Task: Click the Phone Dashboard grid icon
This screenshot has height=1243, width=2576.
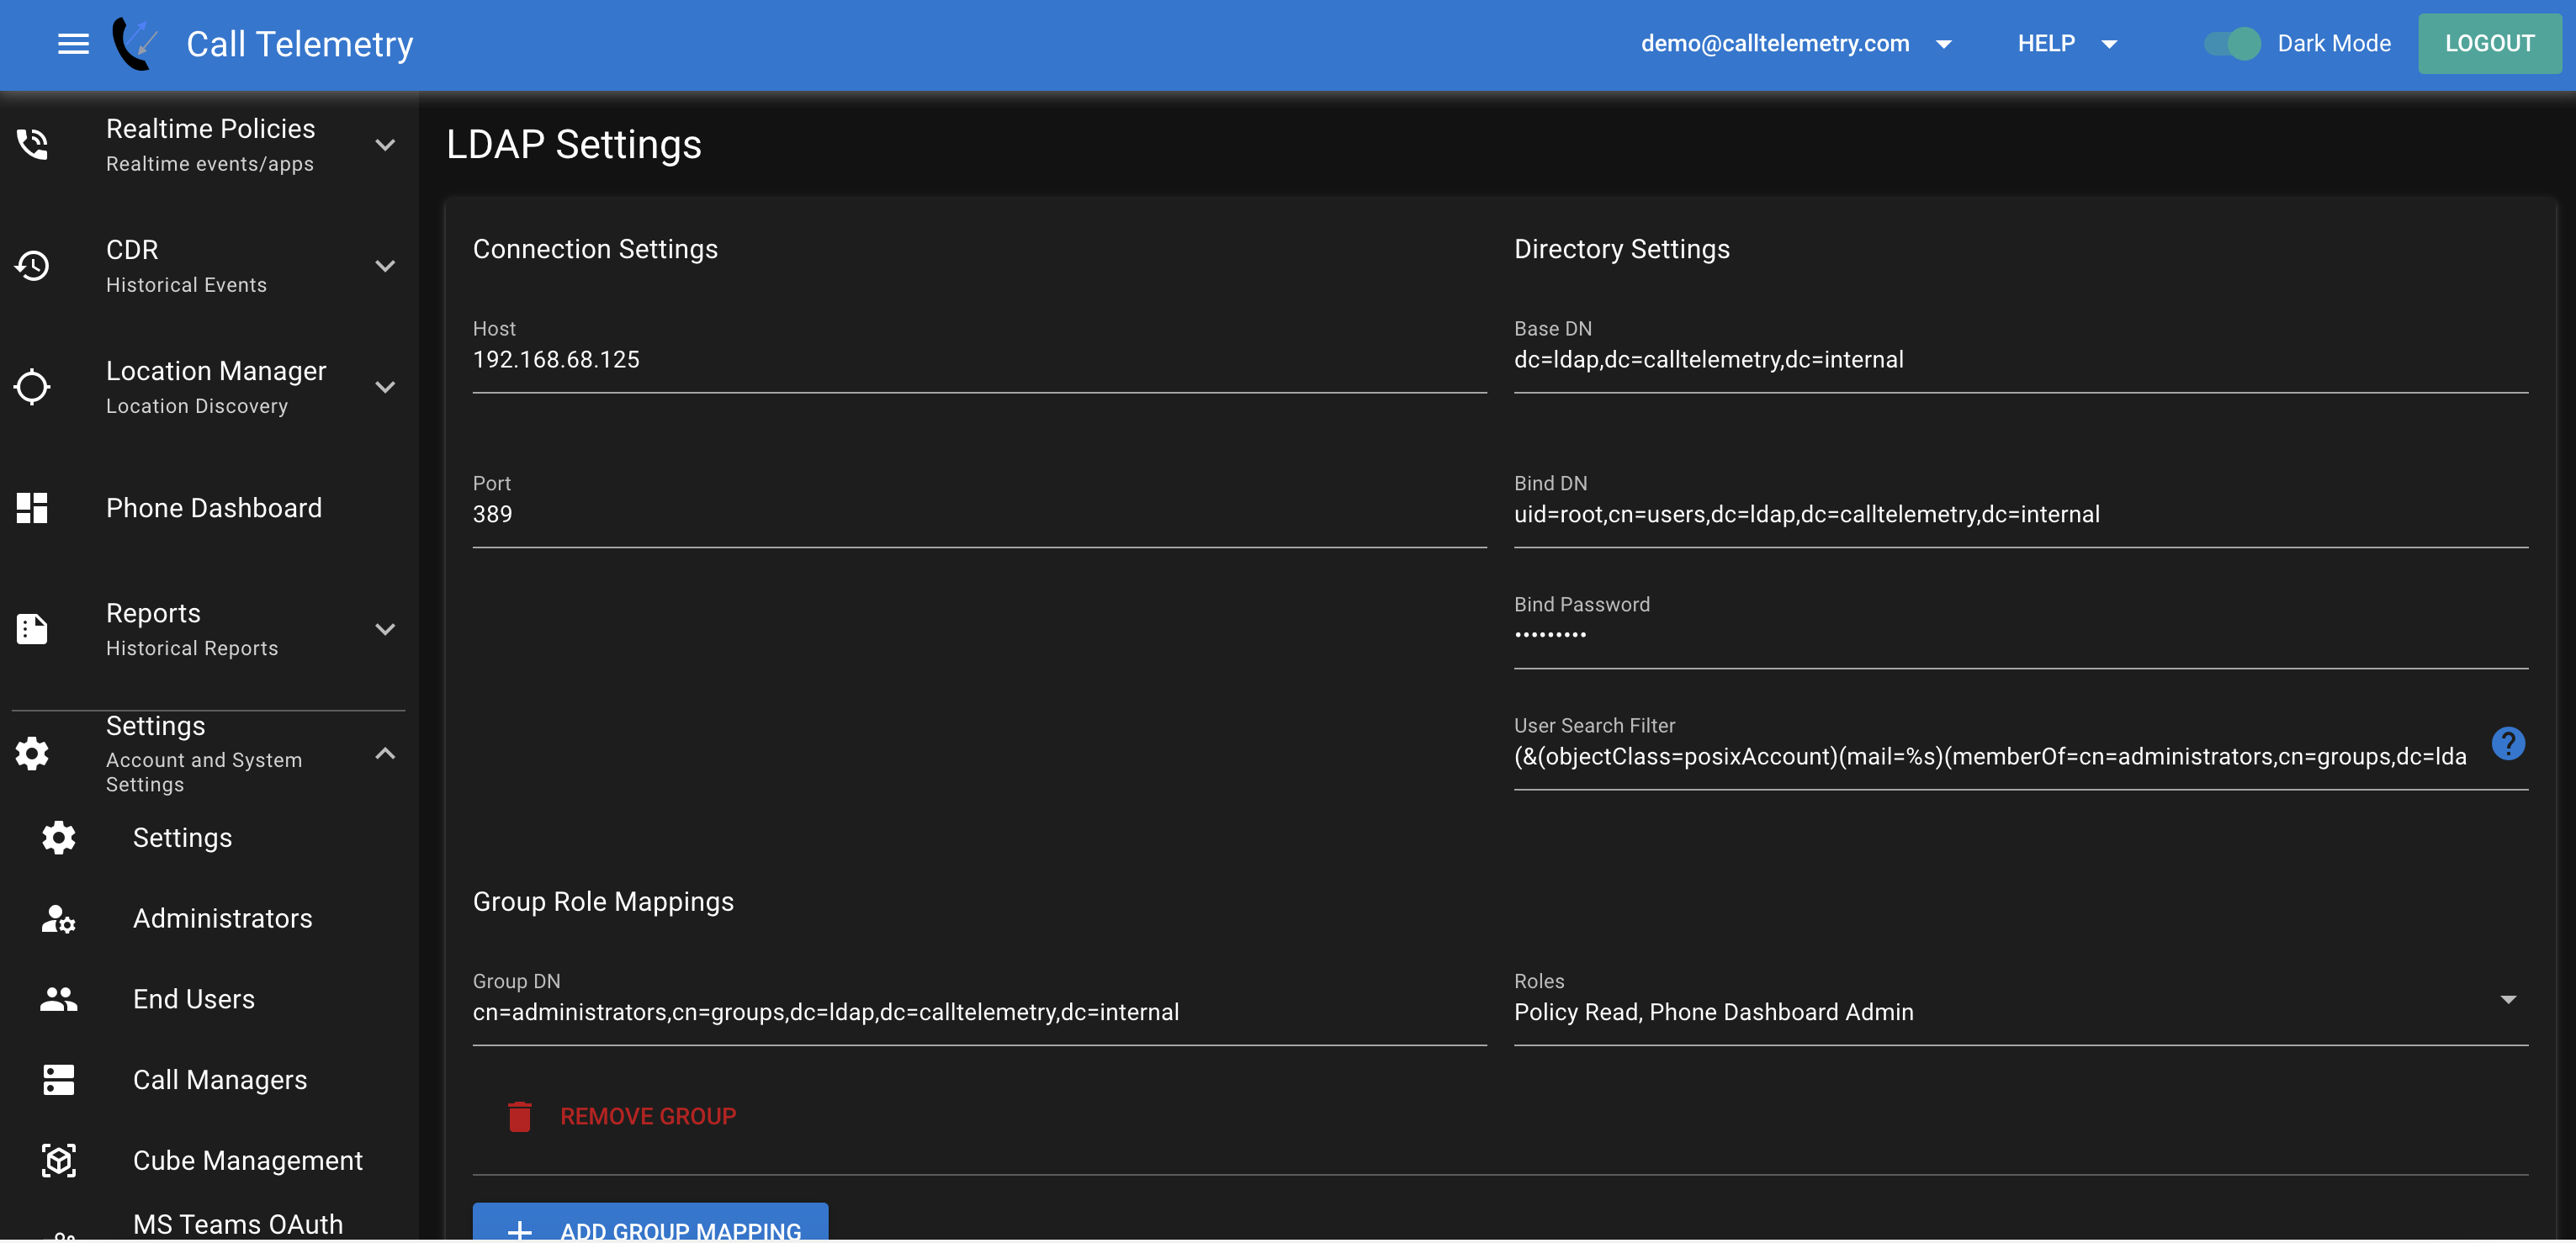Action: (x=32, y=508)
